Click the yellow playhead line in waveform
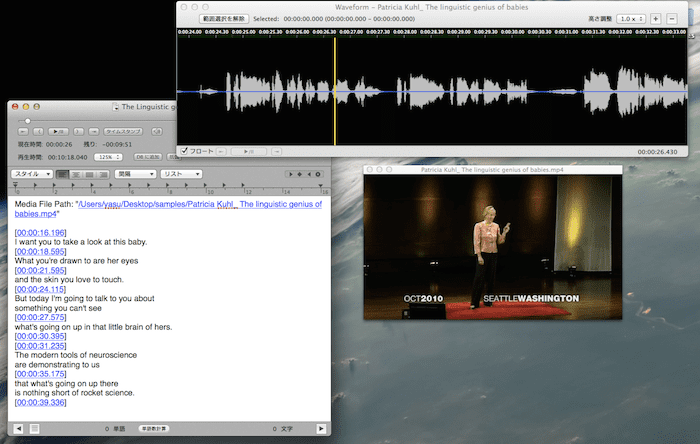The width and height of the screenshot is (700, 444). (335, 91)
